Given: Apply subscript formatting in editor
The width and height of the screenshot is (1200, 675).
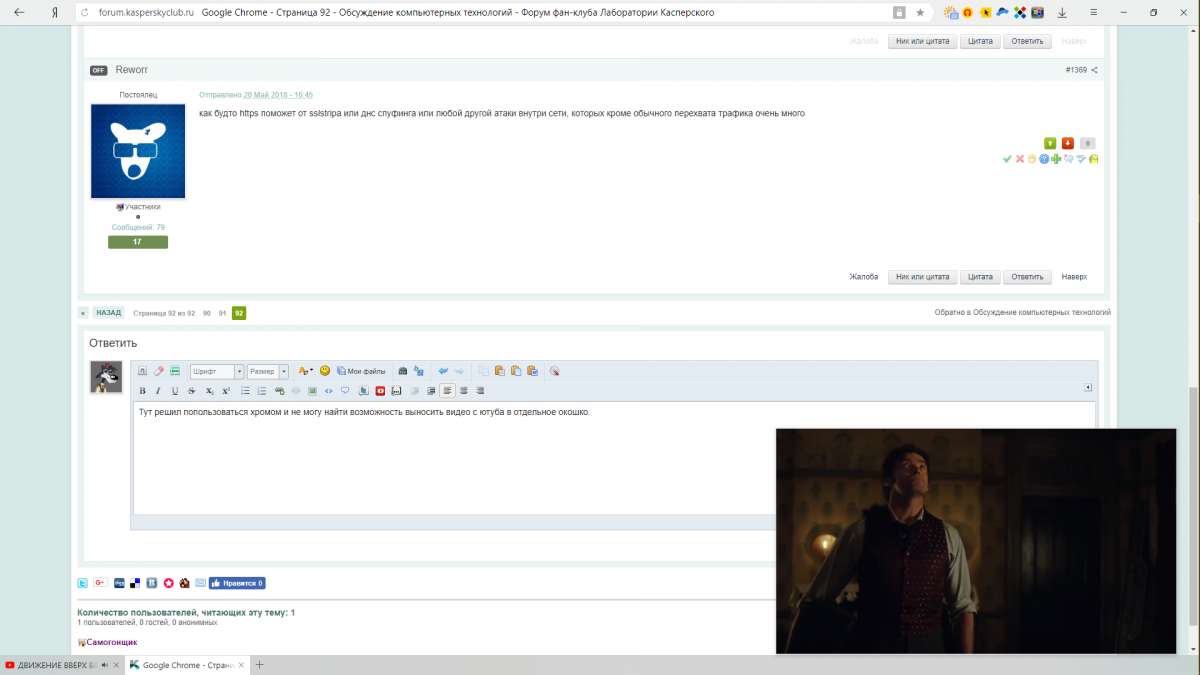Looking at the screenshot, I should [x=210, y=391].
